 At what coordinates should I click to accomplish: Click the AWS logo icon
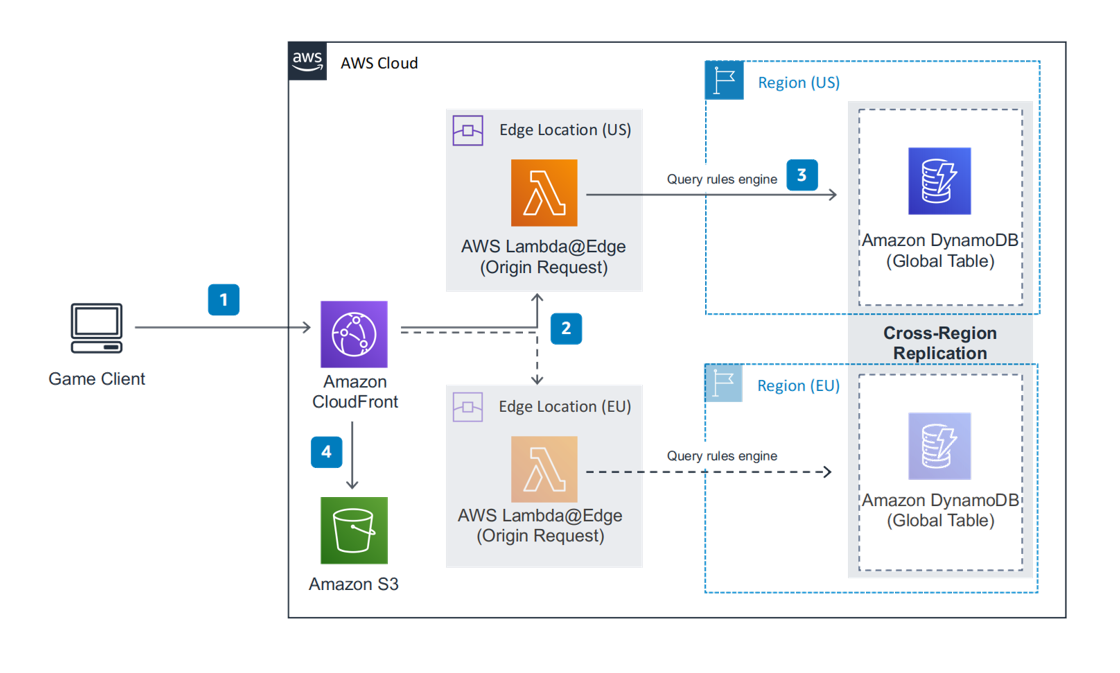[307, 61]
